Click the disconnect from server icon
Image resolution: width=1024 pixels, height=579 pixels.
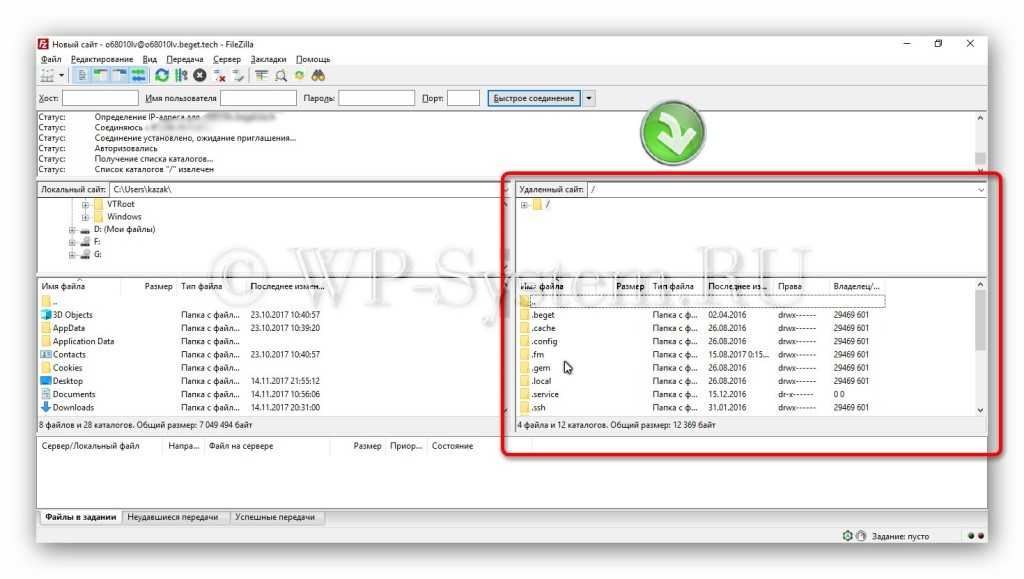[219, 75]
